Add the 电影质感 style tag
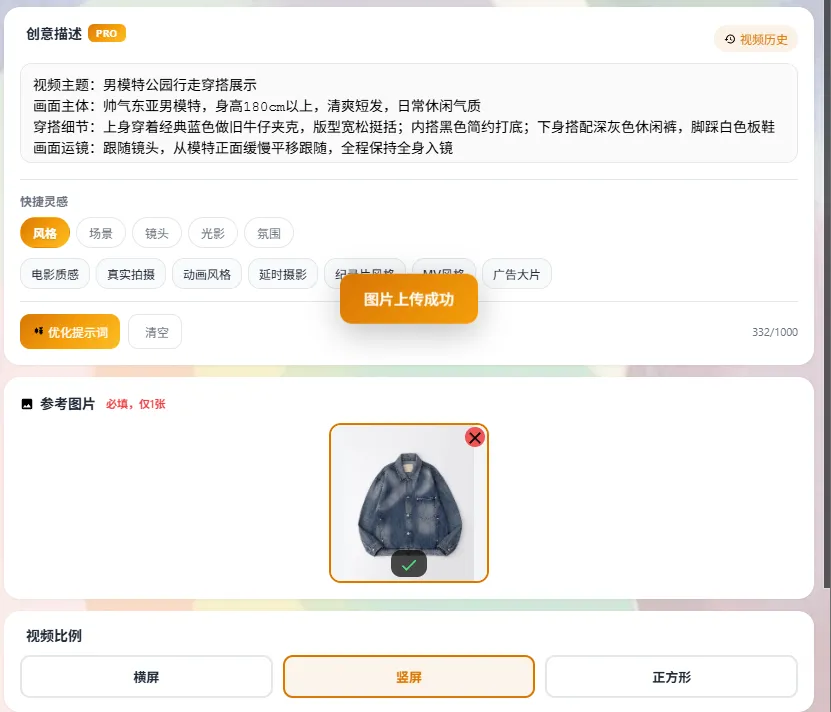Image resolution: width=831 pixels, height=712 pixels. tap(55, 274)
